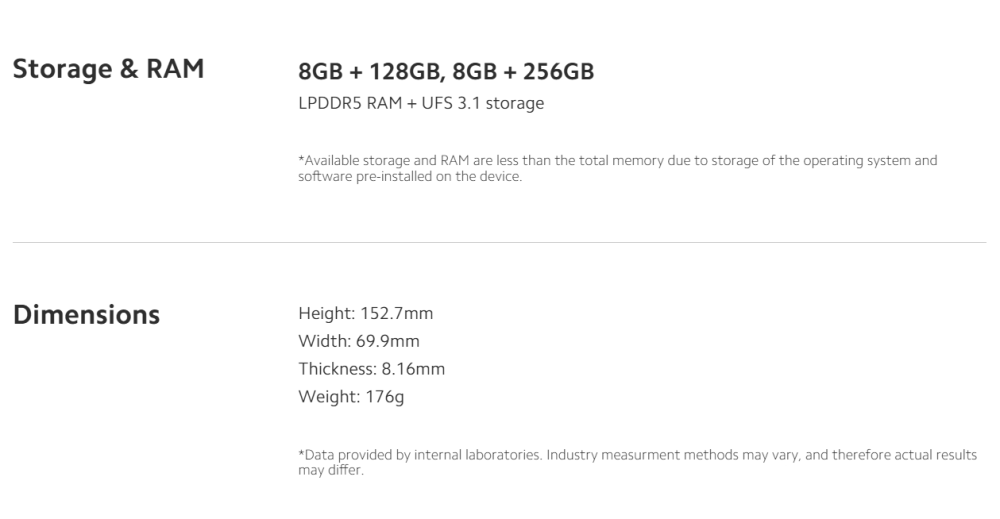Click the Width: 69.9mm line
Image resolution: width=1000 pixels, height=519 pixels.
point(358,341)
